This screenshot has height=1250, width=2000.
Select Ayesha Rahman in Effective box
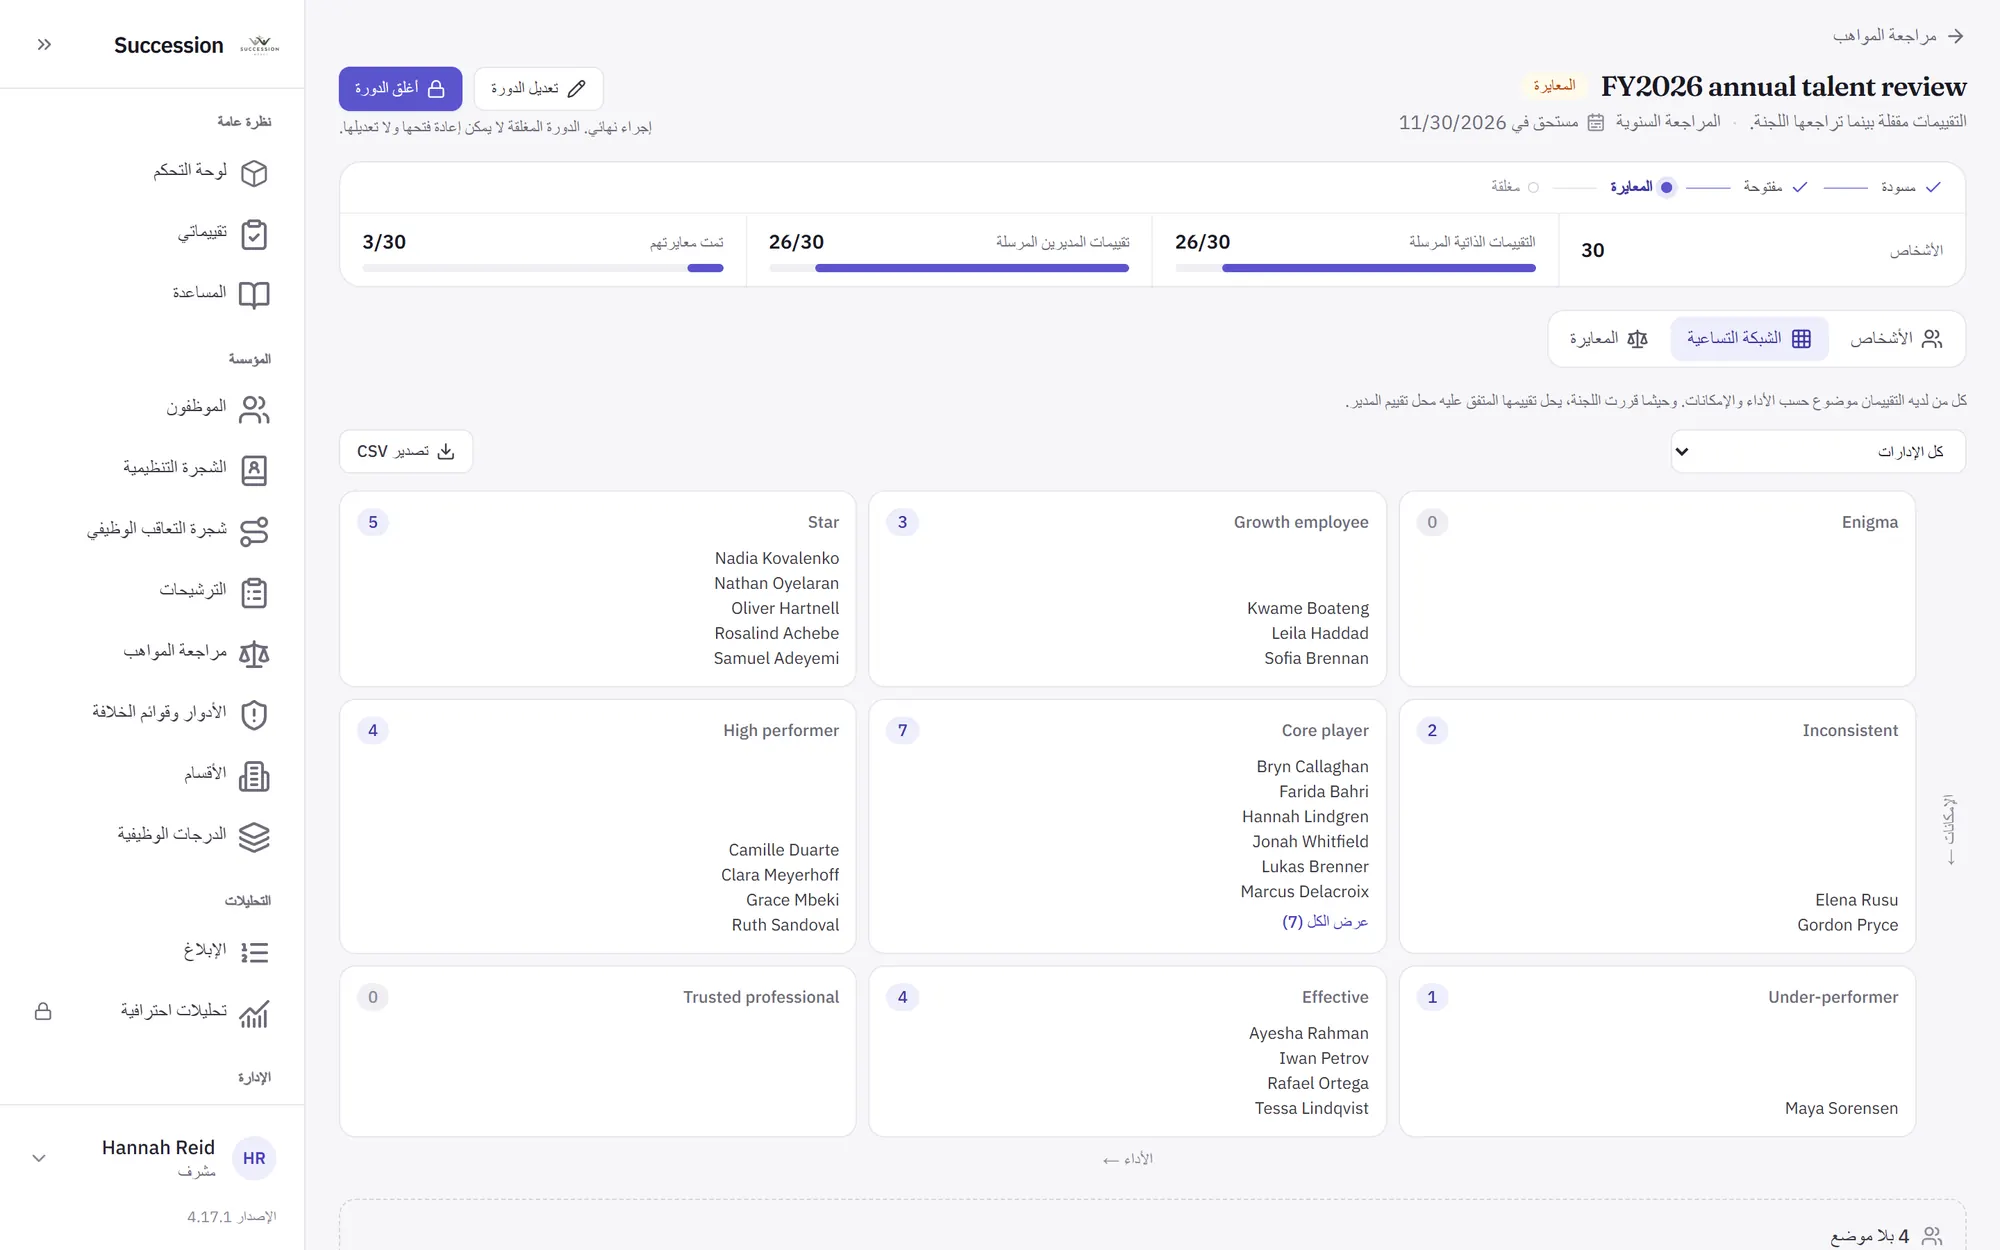tap(1308, 1033)
